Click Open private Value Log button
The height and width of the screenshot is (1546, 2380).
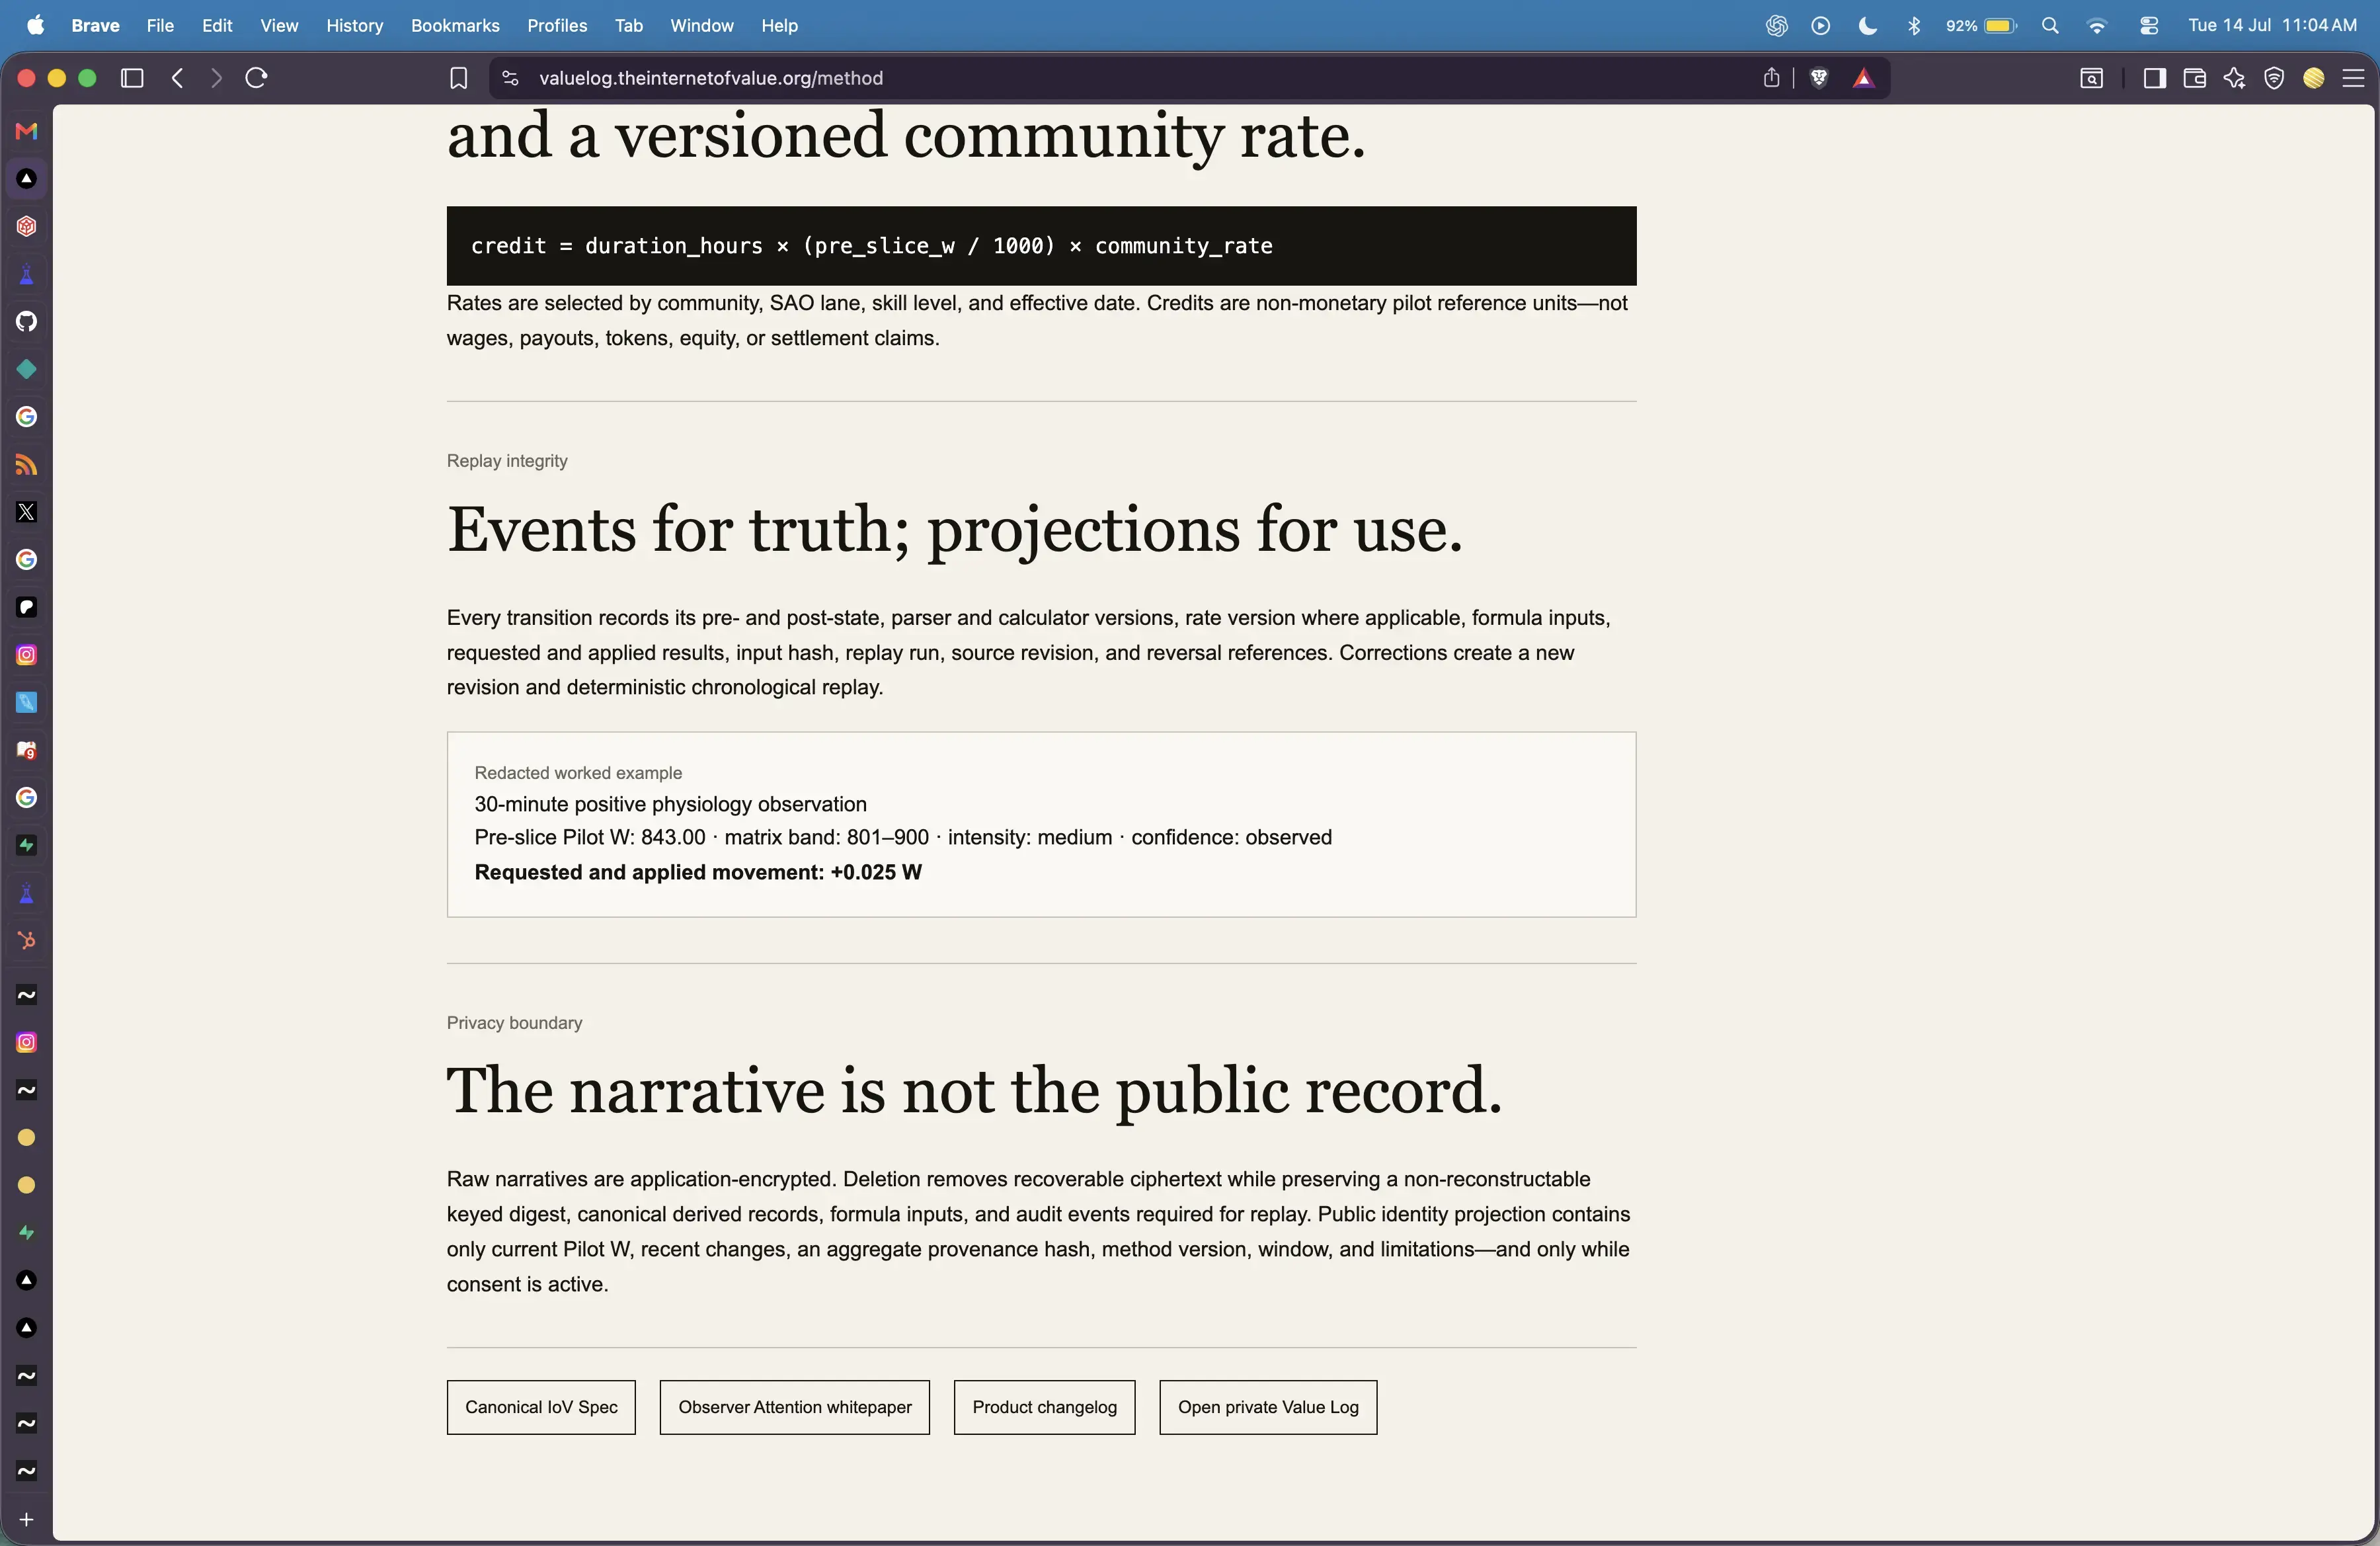pyautogui.click(x=1268, y=1407)
